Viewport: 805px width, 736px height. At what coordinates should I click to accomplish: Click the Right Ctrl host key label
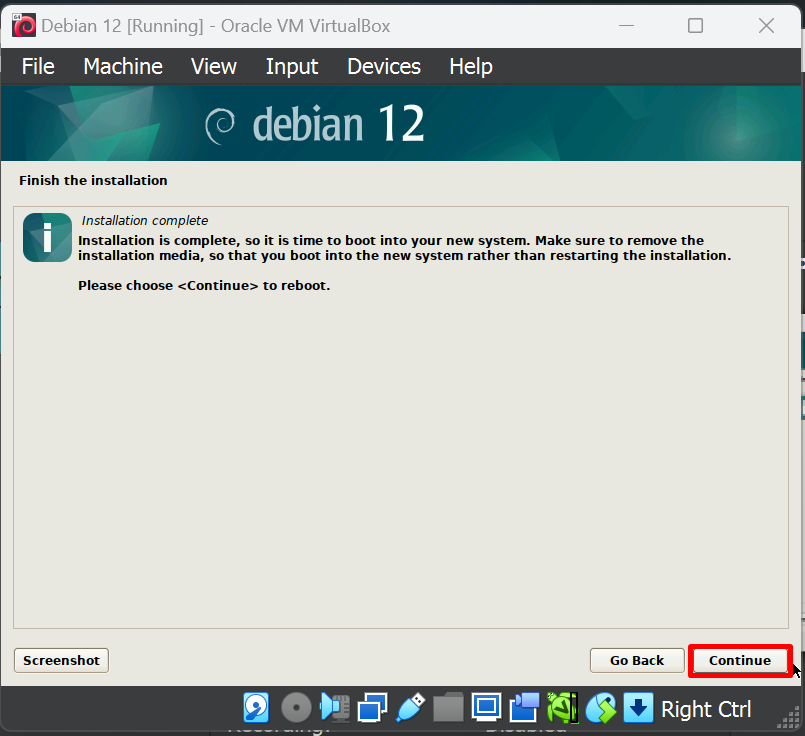pos(706,709)
